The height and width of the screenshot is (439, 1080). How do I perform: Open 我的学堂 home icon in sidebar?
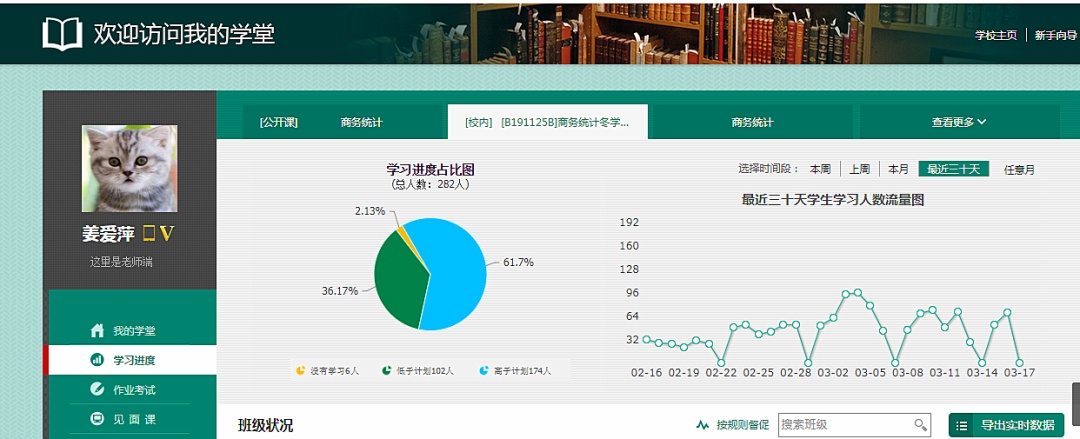[97, 330]
